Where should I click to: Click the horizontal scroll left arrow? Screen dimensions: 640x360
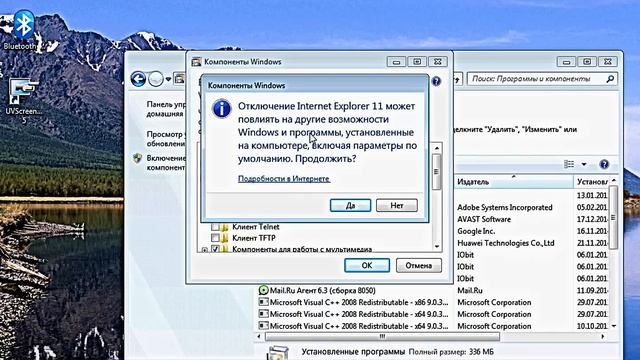click(259, 336)
